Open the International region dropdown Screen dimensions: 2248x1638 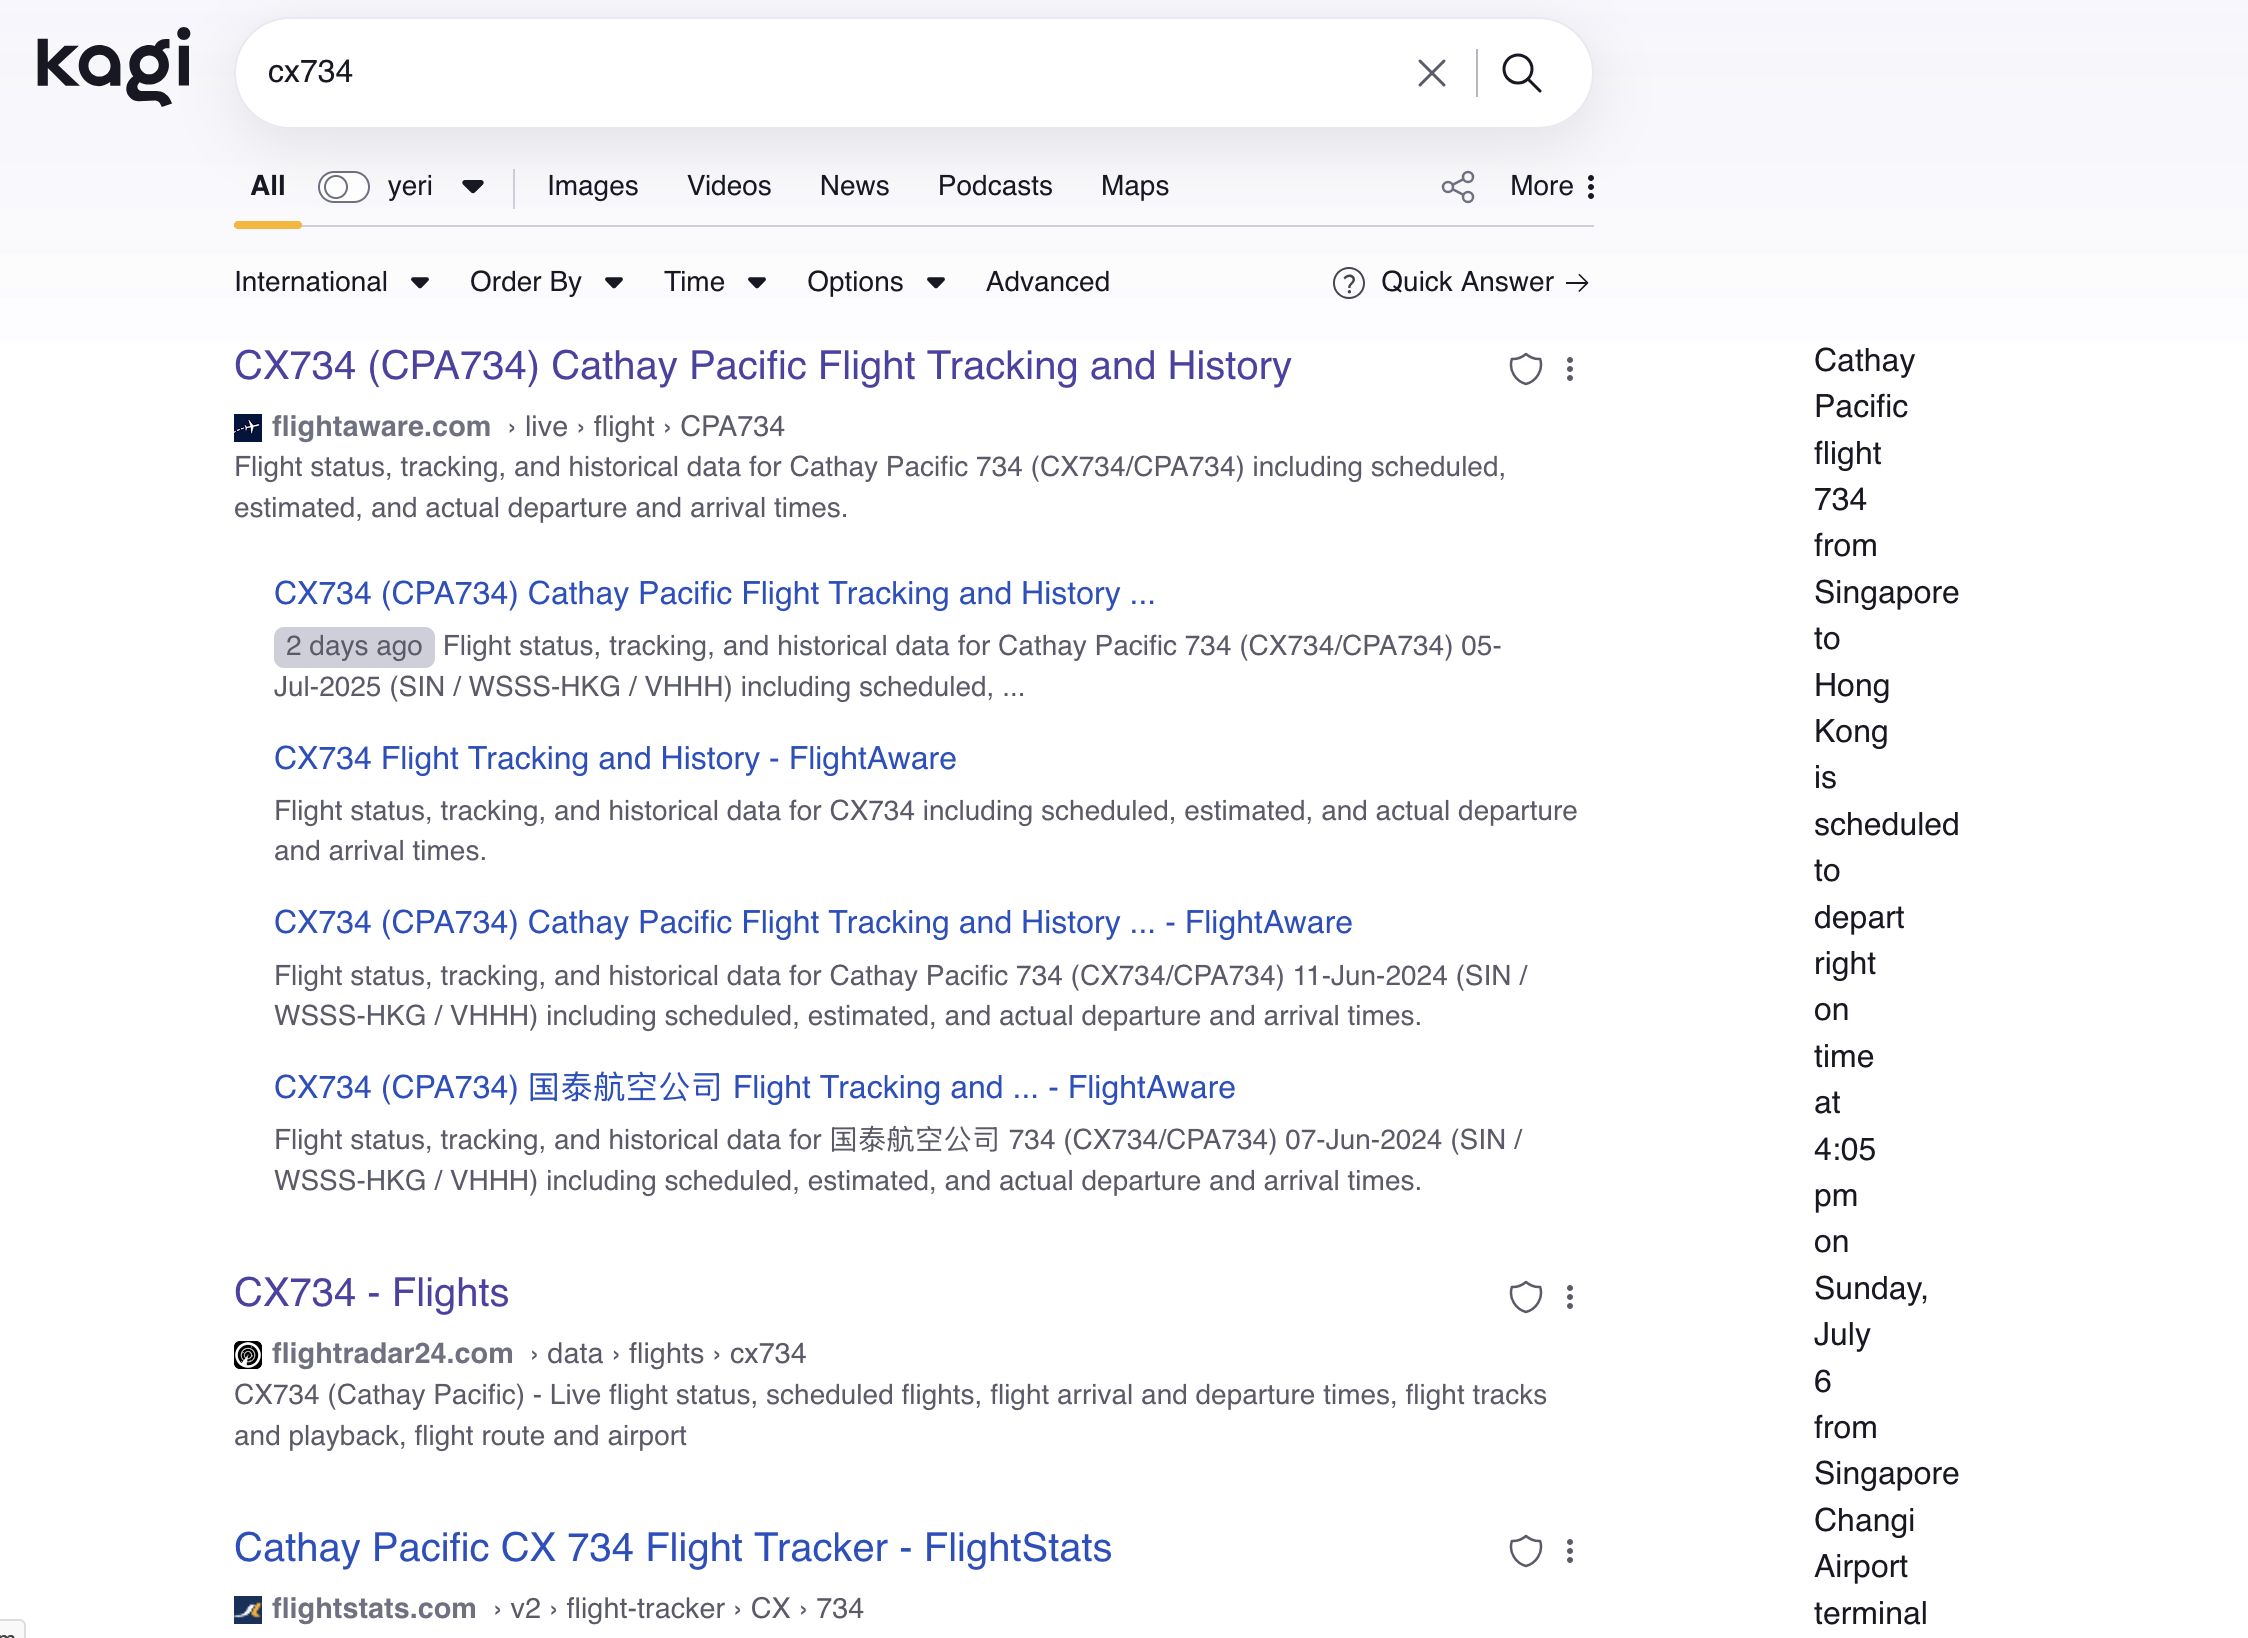pyautogui.click(x=331, y=282)
